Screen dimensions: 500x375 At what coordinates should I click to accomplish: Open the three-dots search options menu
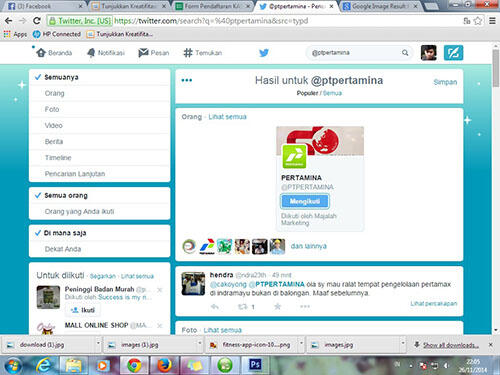[187, 80]
